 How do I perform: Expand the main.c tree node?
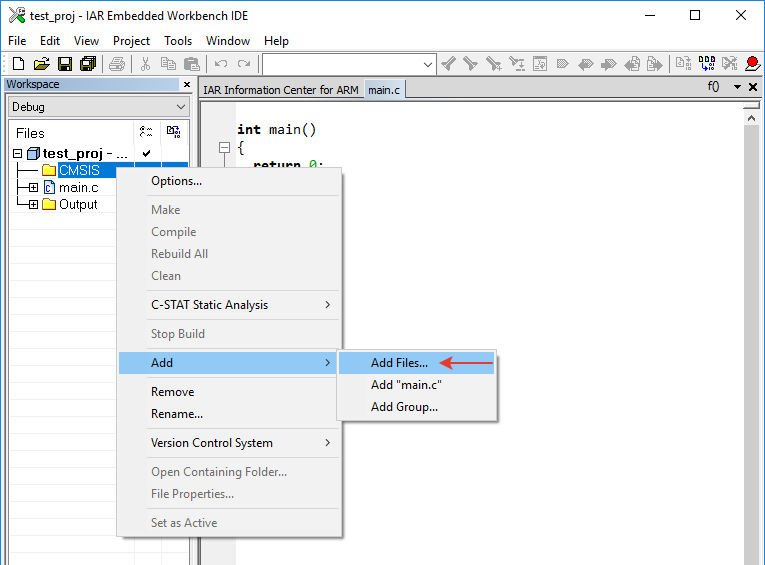point(33,187)
